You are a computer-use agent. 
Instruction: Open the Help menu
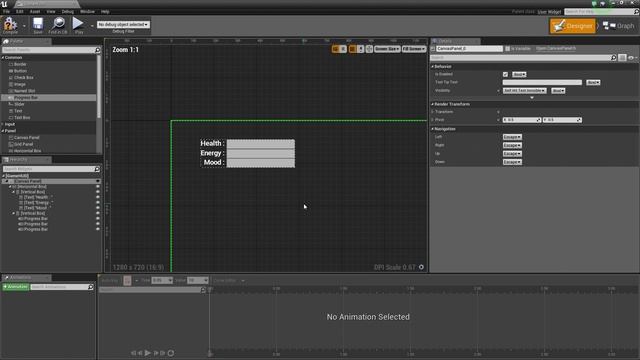pyautogui.click(x=105, y=11)
